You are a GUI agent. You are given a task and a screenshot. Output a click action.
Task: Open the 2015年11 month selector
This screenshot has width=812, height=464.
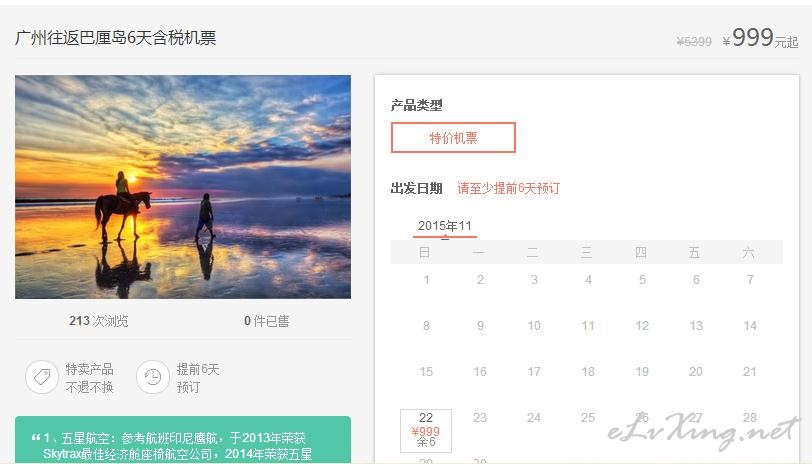[445, 226]
